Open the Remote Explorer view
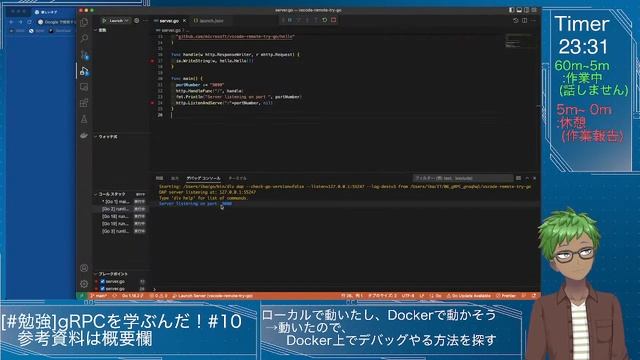640x360 pixels. [x=84, y=87]
